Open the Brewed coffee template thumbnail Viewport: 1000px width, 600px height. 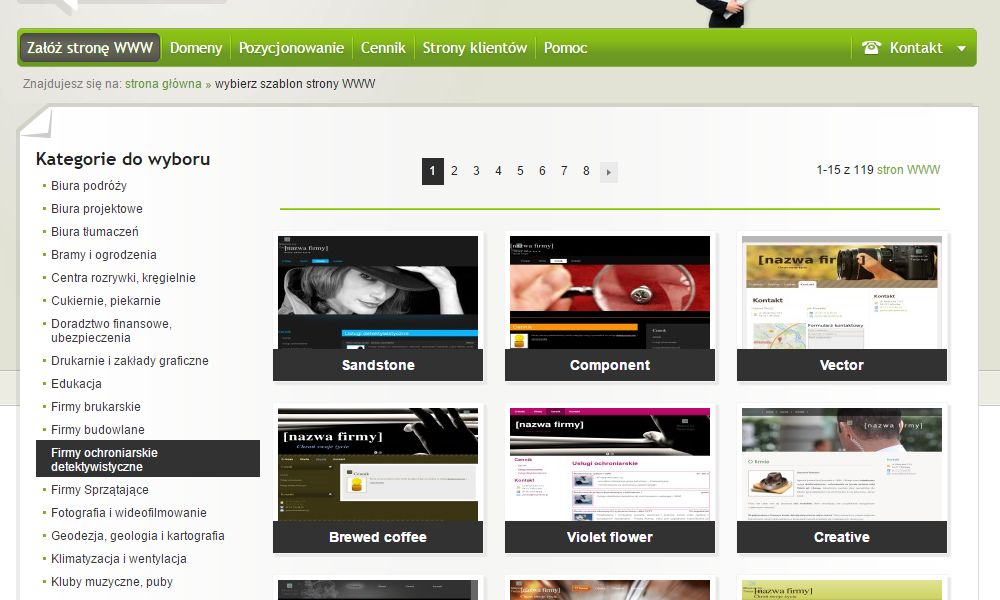[378, 464]
